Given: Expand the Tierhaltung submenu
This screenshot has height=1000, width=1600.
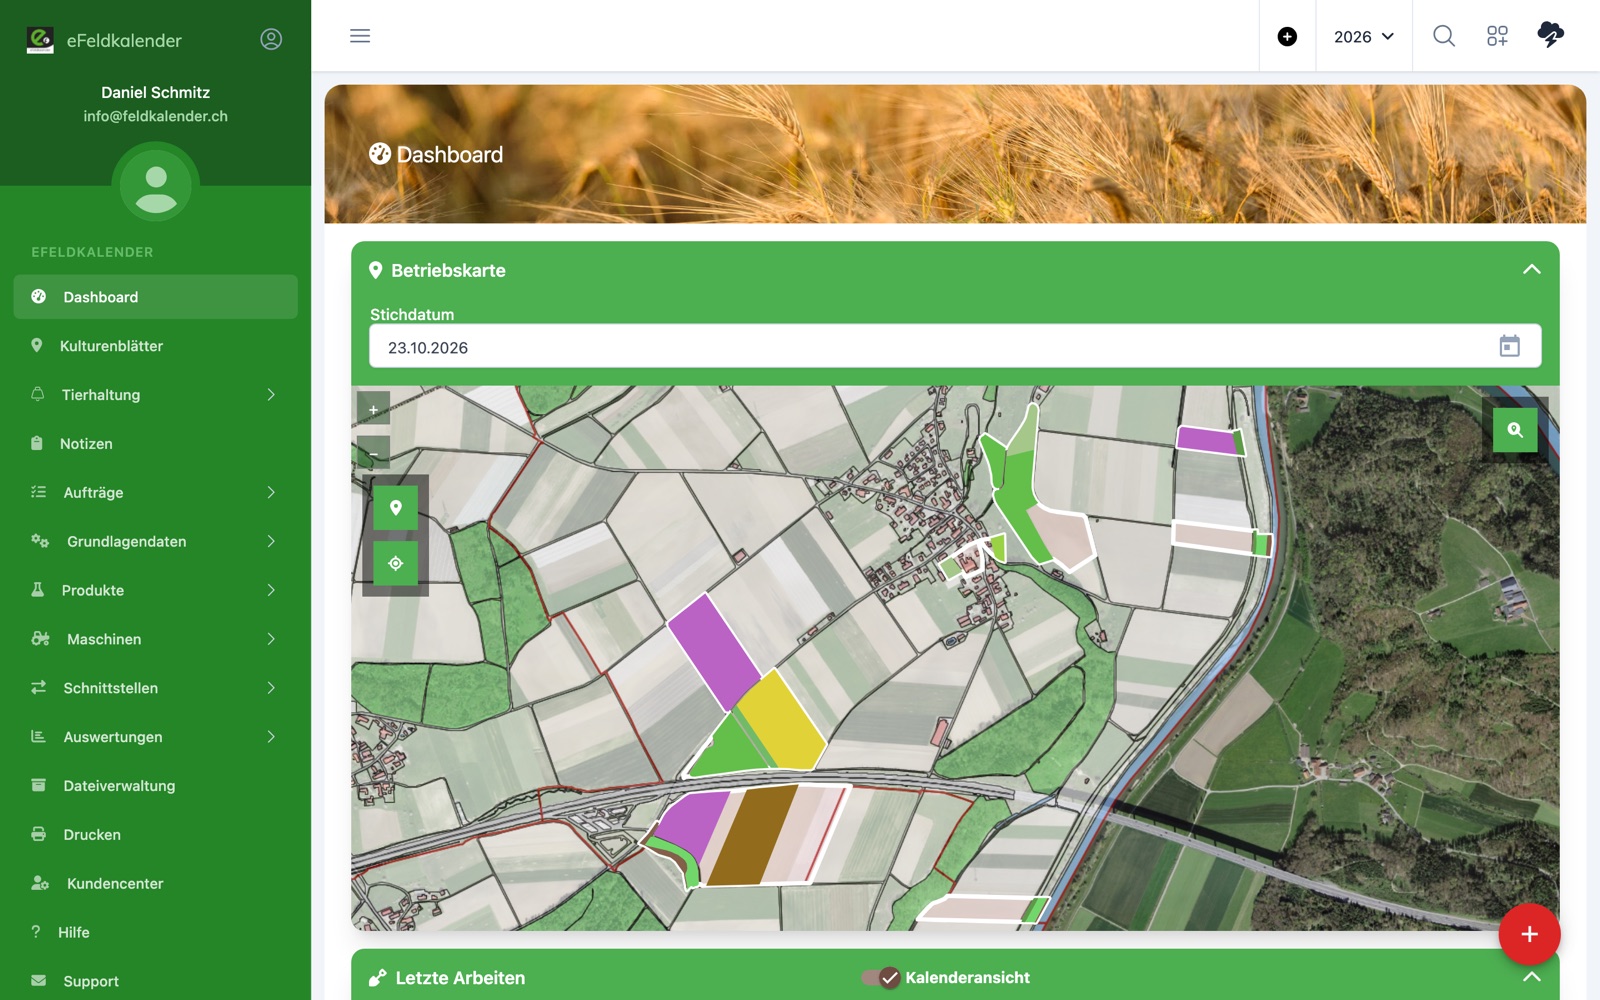Looking at the screenshot, I should click(156, 395).
